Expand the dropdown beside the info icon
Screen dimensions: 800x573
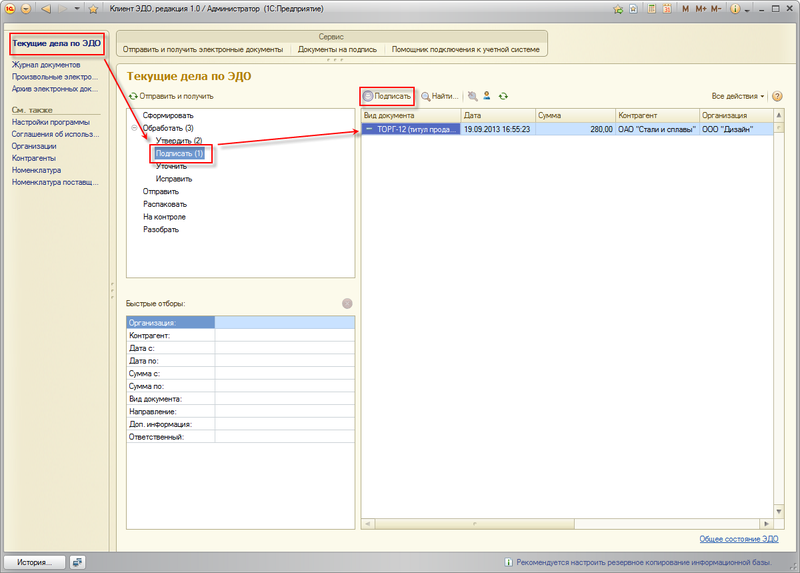747,10
